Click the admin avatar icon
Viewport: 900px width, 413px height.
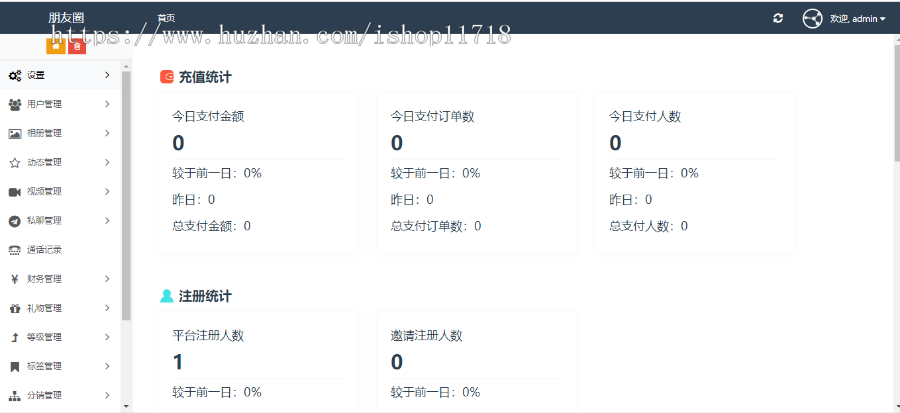812,18
